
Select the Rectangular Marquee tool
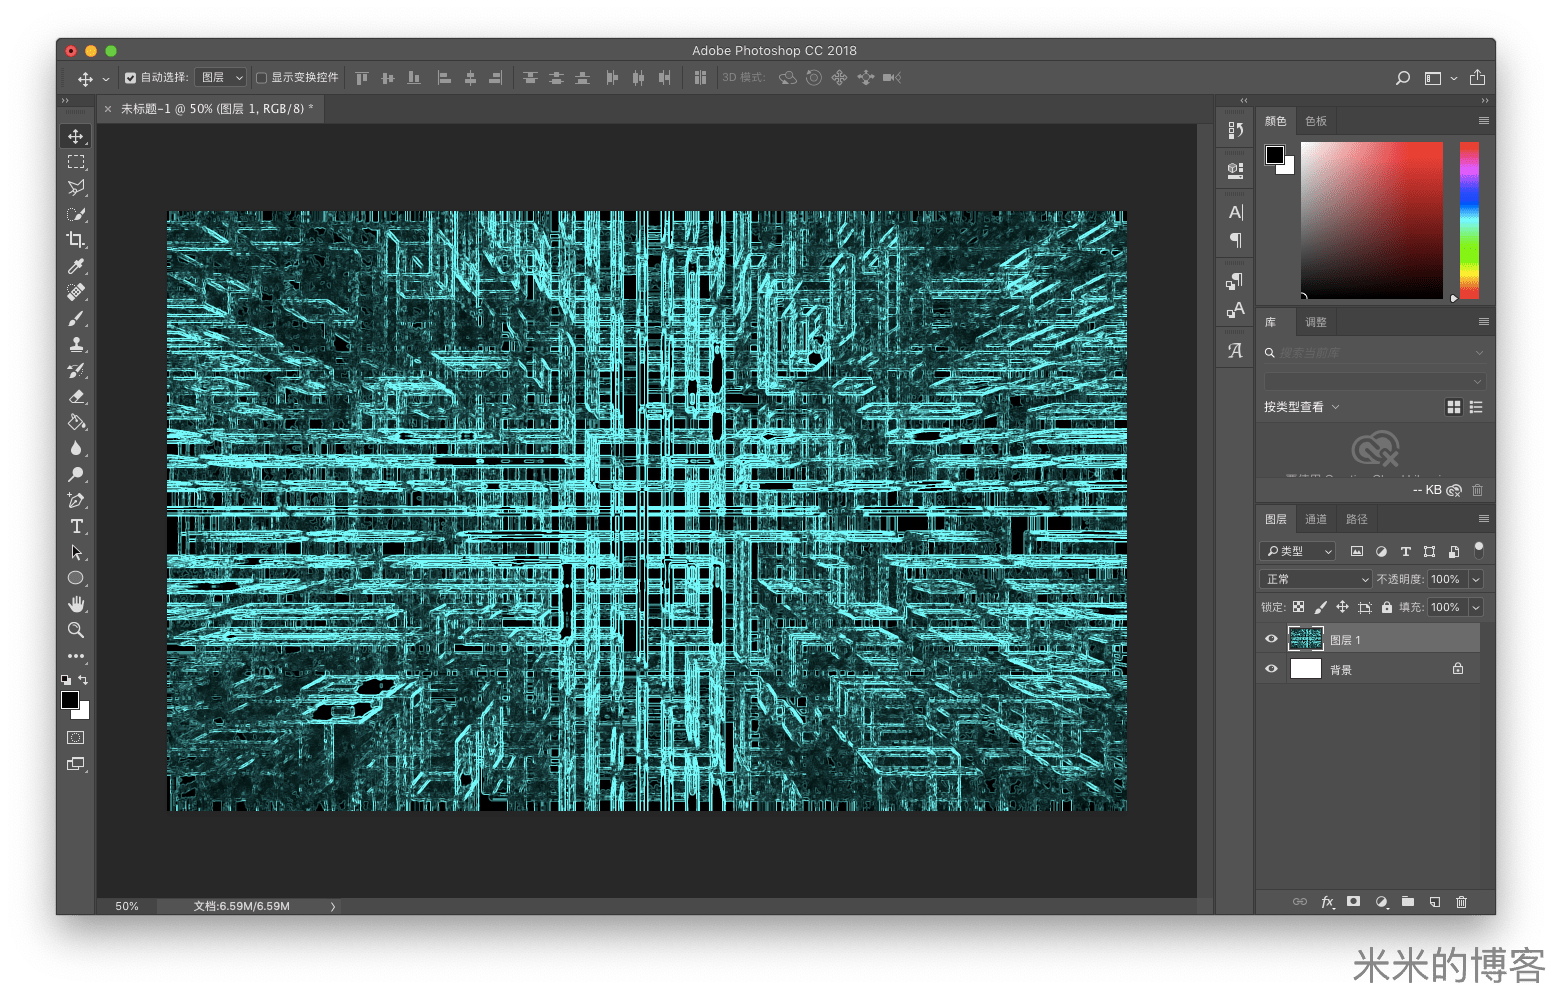(x=76, y=162)
